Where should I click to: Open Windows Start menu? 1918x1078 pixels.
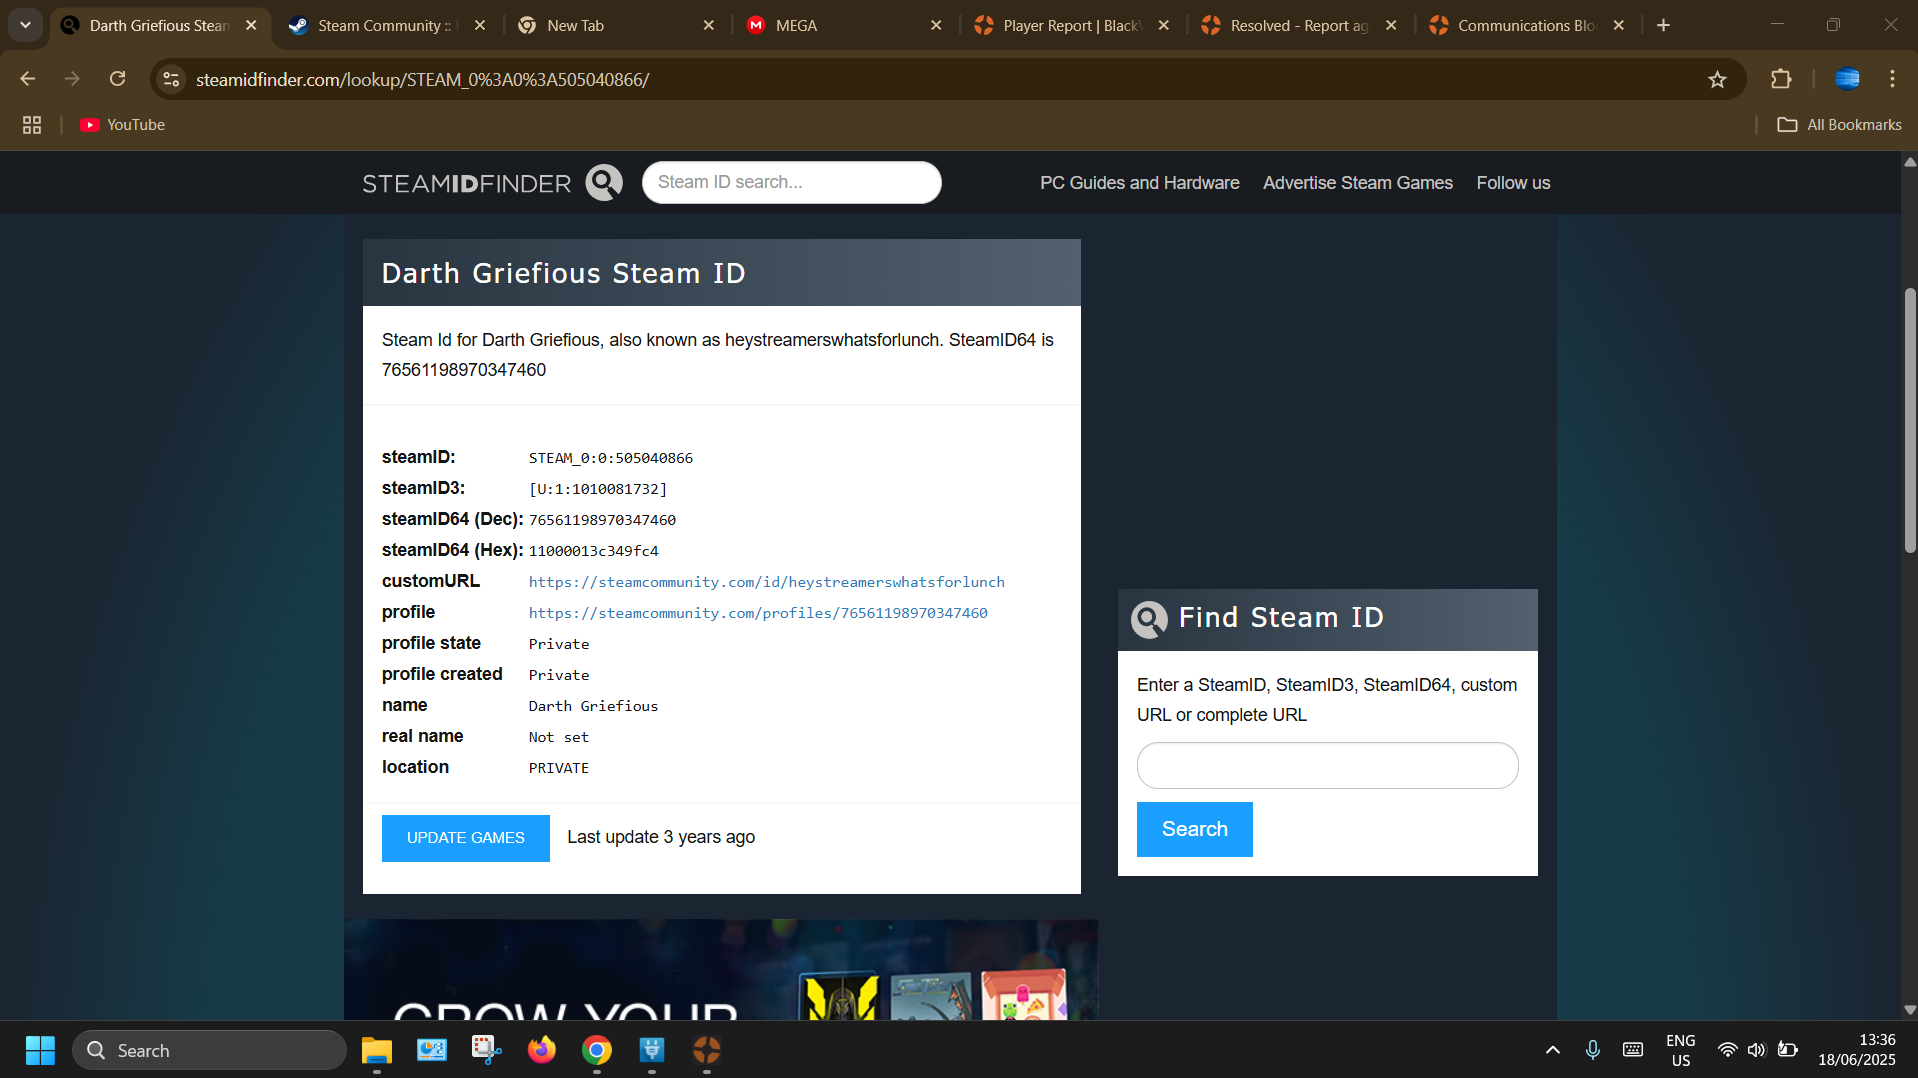(x=40, y=1050)
